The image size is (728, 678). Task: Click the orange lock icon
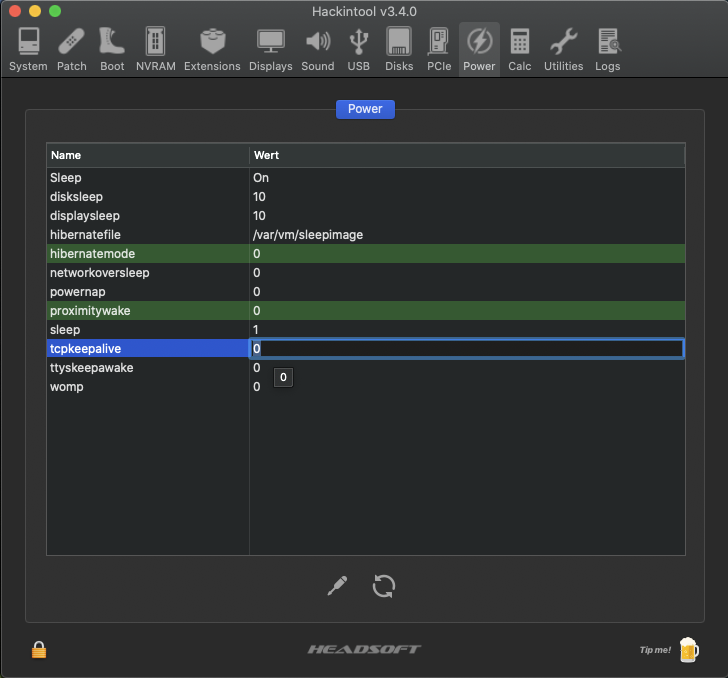pos(39,650)
